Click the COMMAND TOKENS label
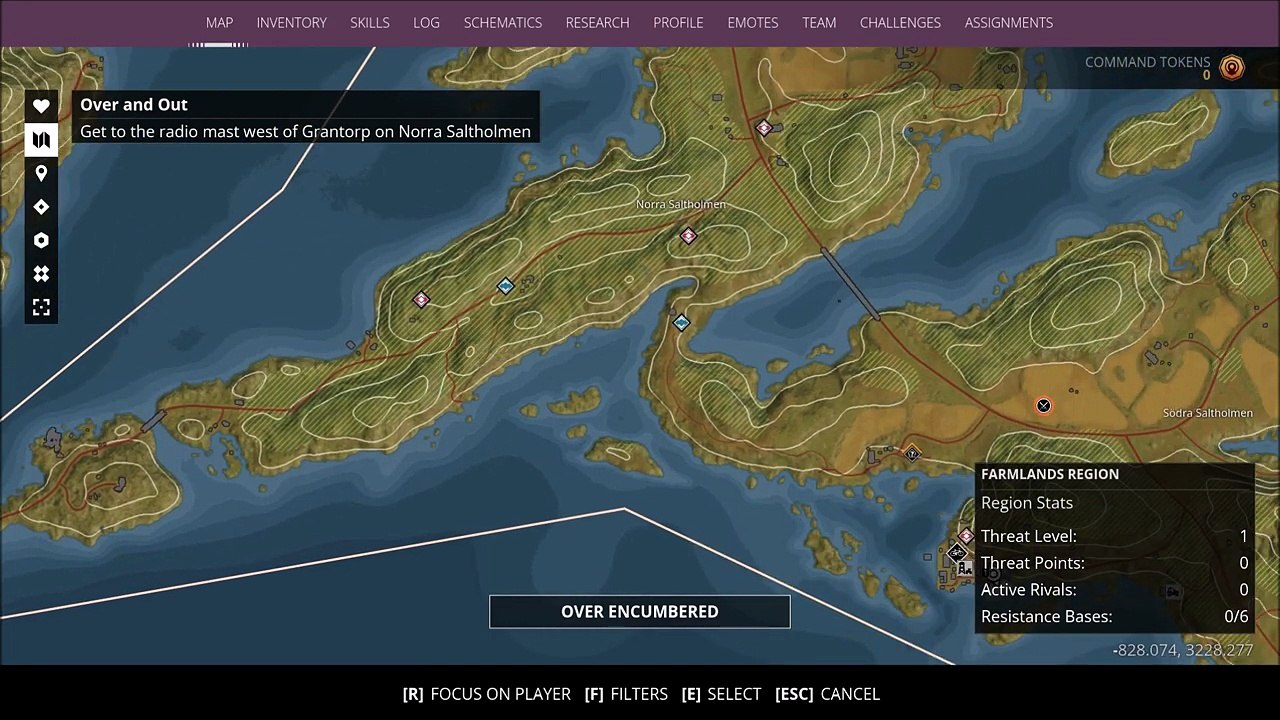This screenshot has height=720, width=1280. [x=1148, y=62]
